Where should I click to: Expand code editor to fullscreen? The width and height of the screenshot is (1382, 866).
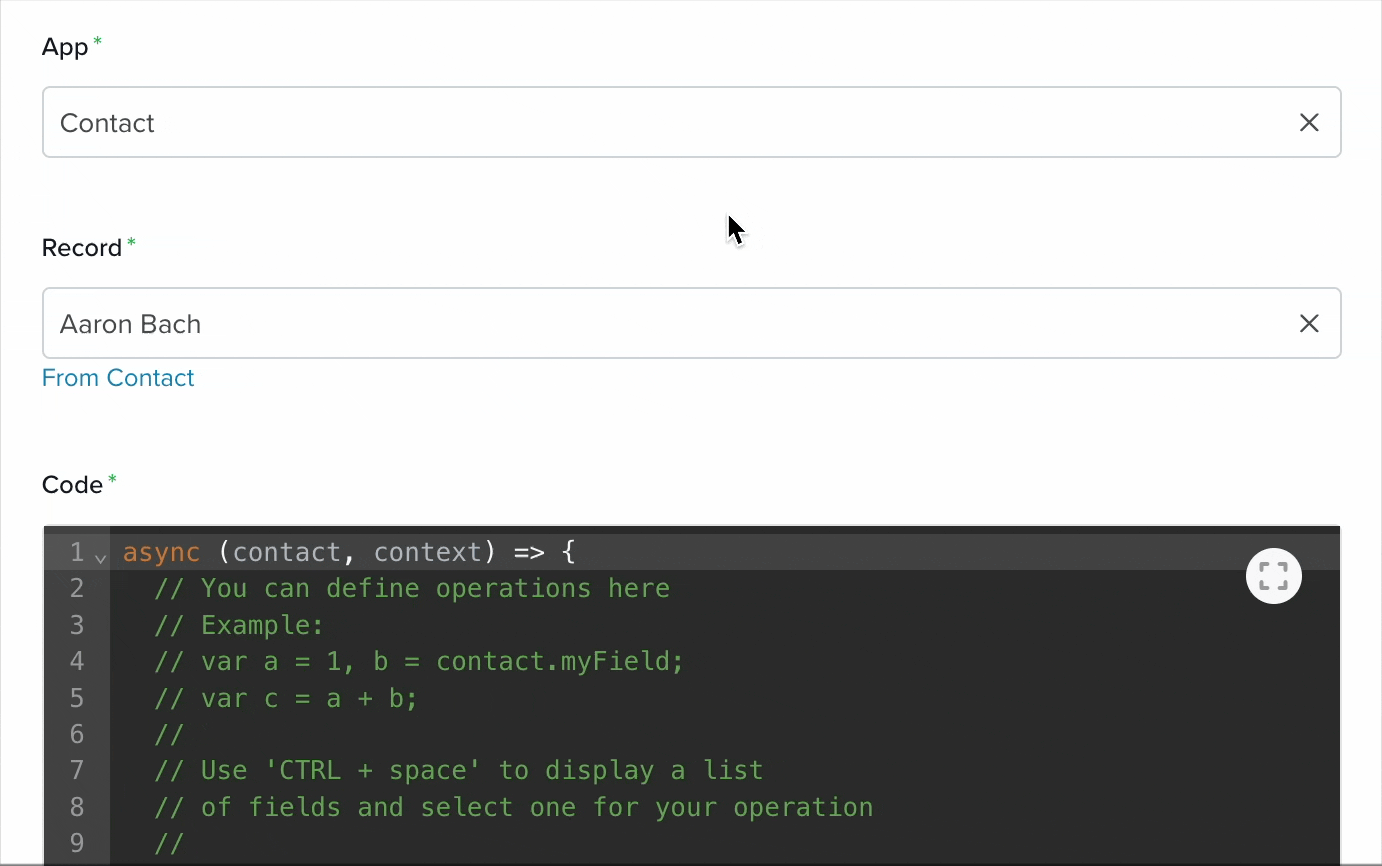(1273, 576)
